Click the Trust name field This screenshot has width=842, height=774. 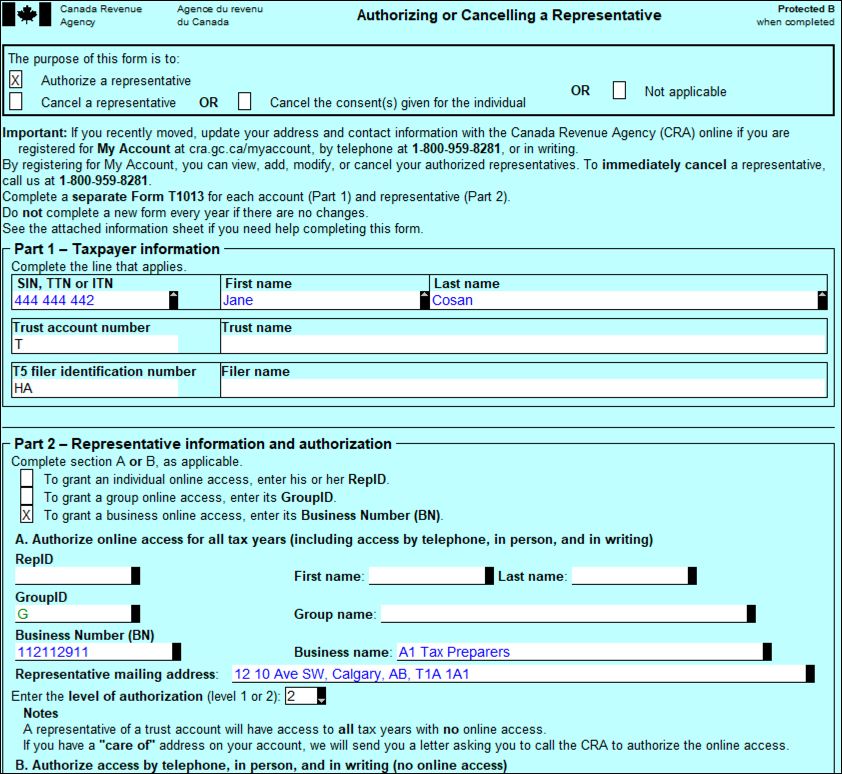coord(524,344)
